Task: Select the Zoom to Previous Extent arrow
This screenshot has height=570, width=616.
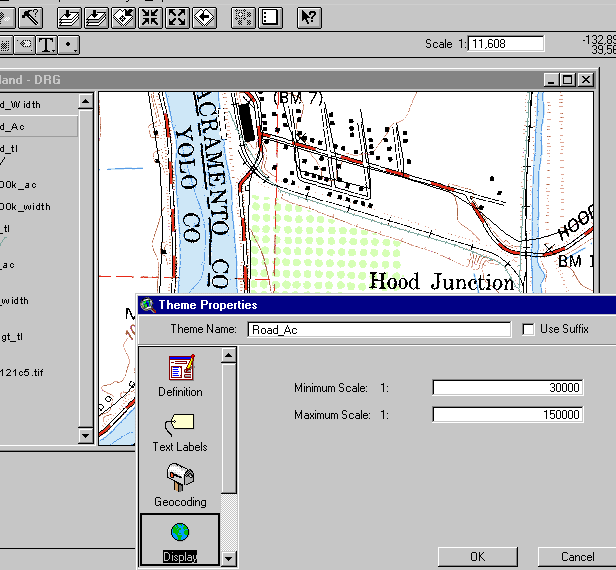Action: tap(204, 16)
